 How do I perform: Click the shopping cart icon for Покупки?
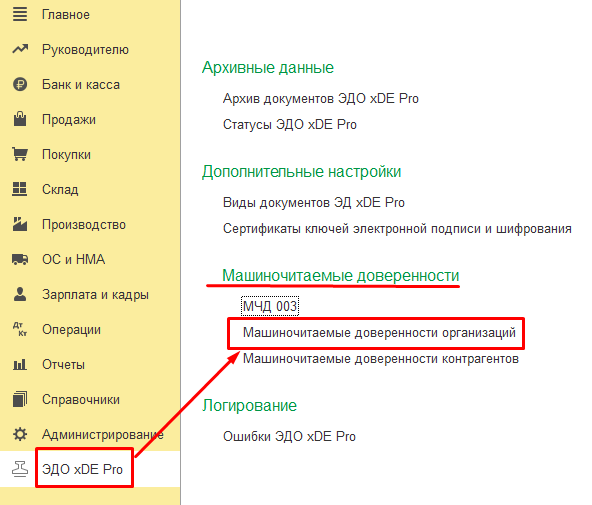[x=20, y=154]
